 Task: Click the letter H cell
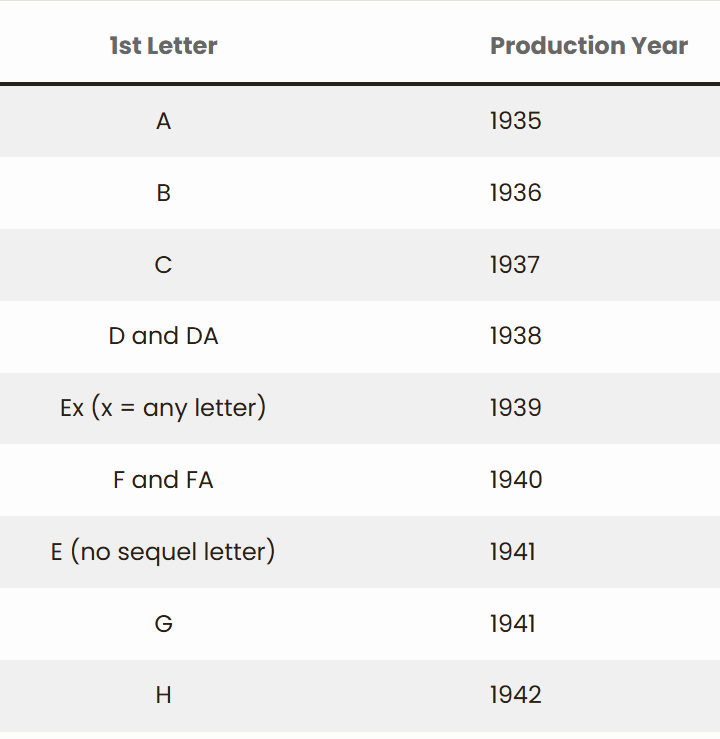[164, 696]
